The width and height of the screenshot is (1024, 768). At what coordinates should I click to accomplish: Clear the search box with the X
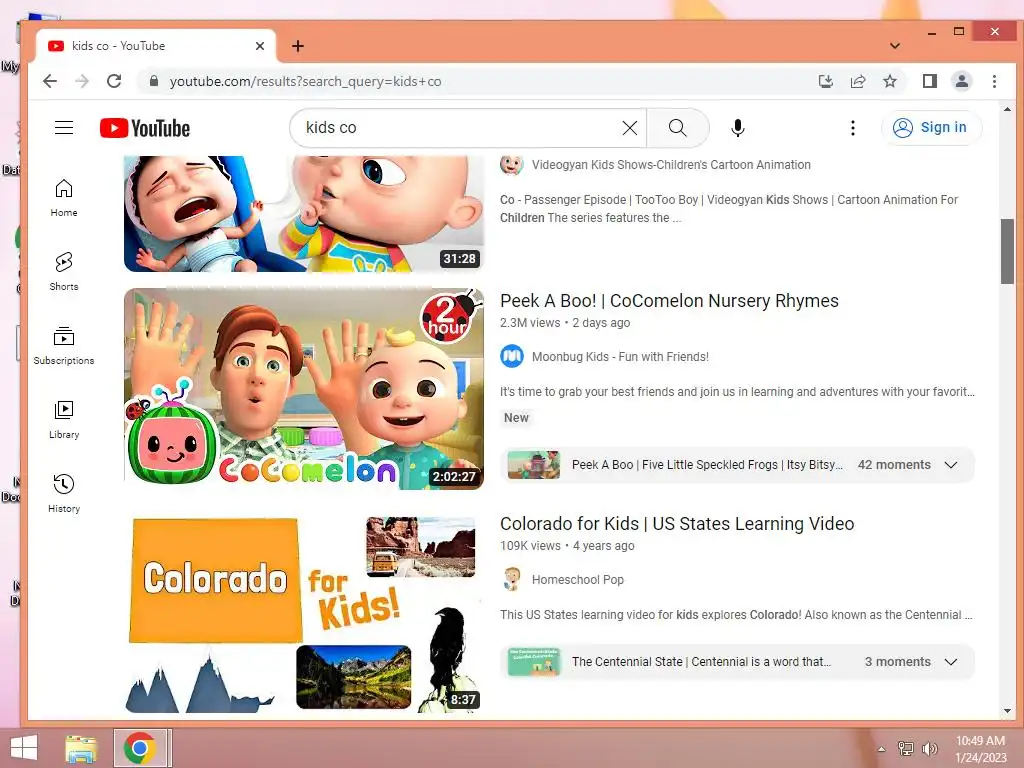(630, 128)
